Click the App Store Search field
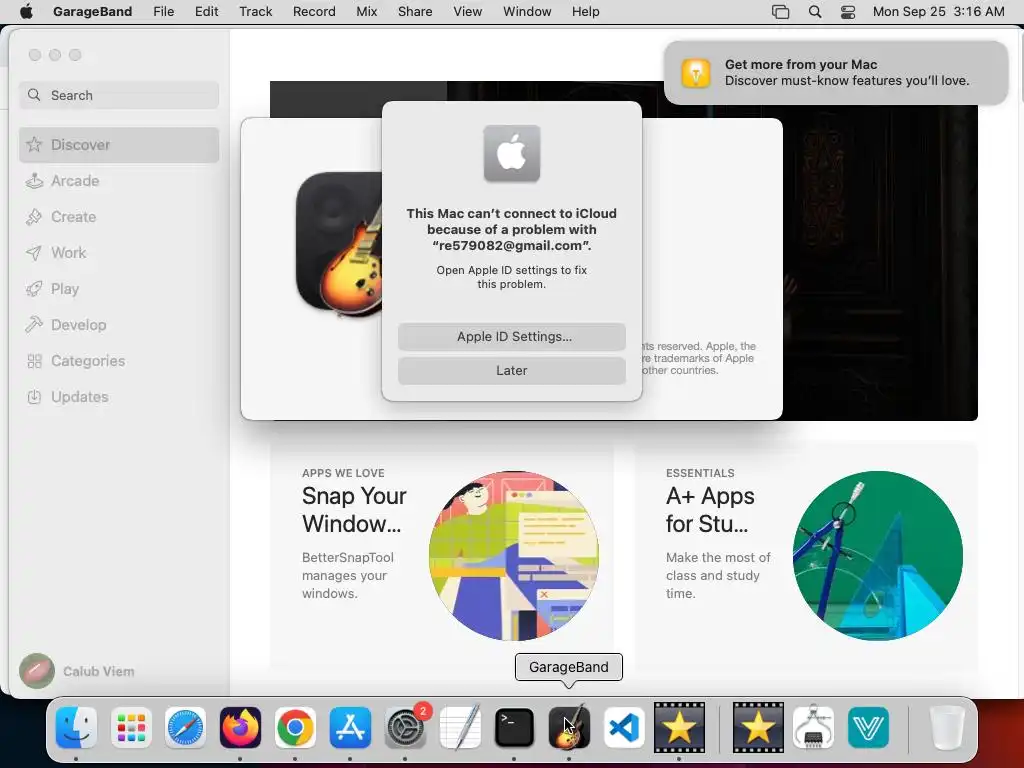 [119, 95]
